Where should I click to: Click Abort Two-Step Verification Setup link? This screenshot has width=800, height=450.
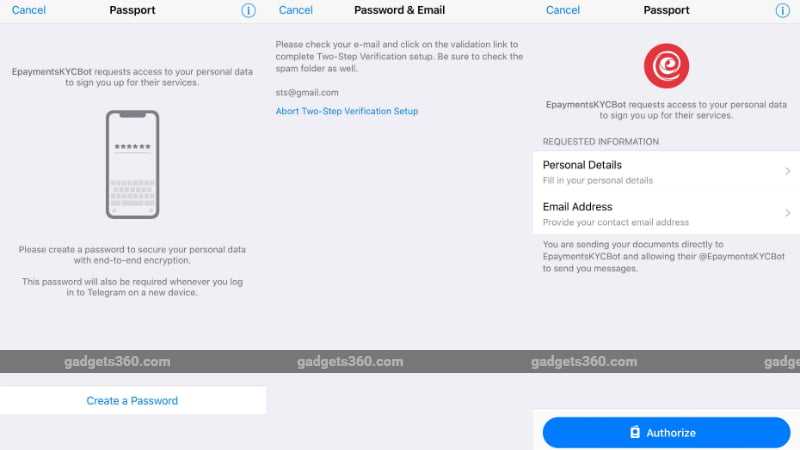point(347,111)
